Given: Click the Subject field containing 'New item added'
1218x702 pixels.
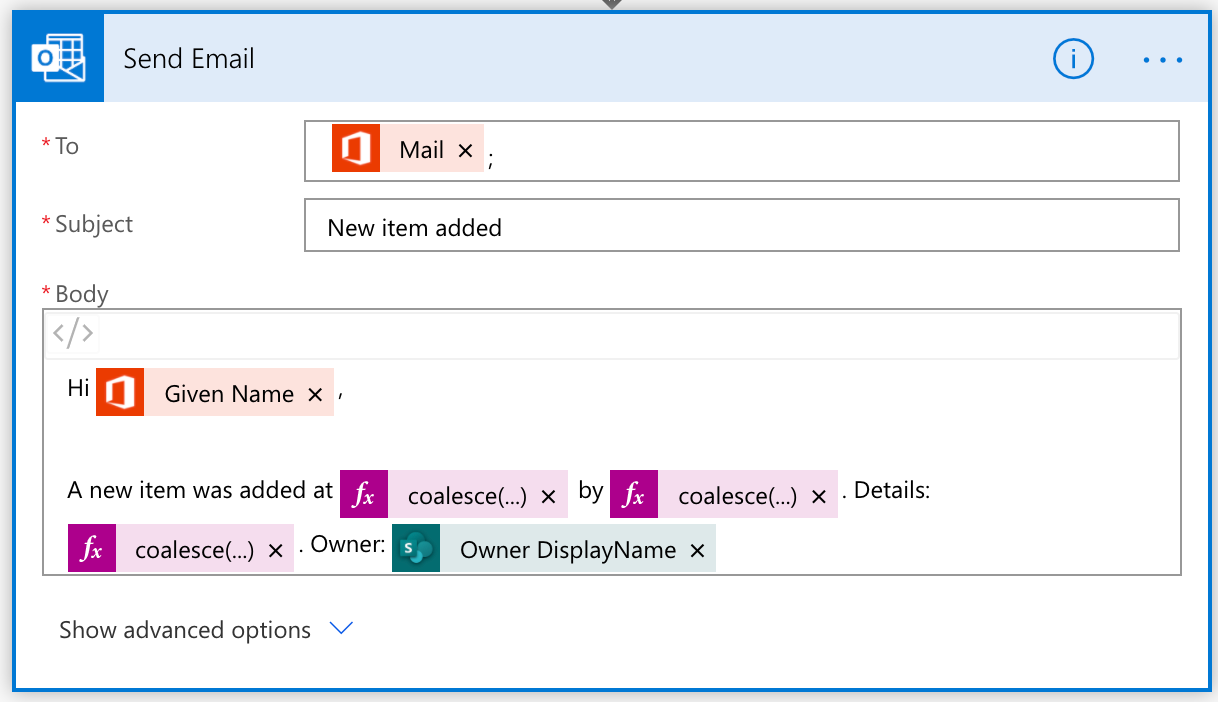Looking at the screenshot, I should pyautogui.click(x=742, y=225).
